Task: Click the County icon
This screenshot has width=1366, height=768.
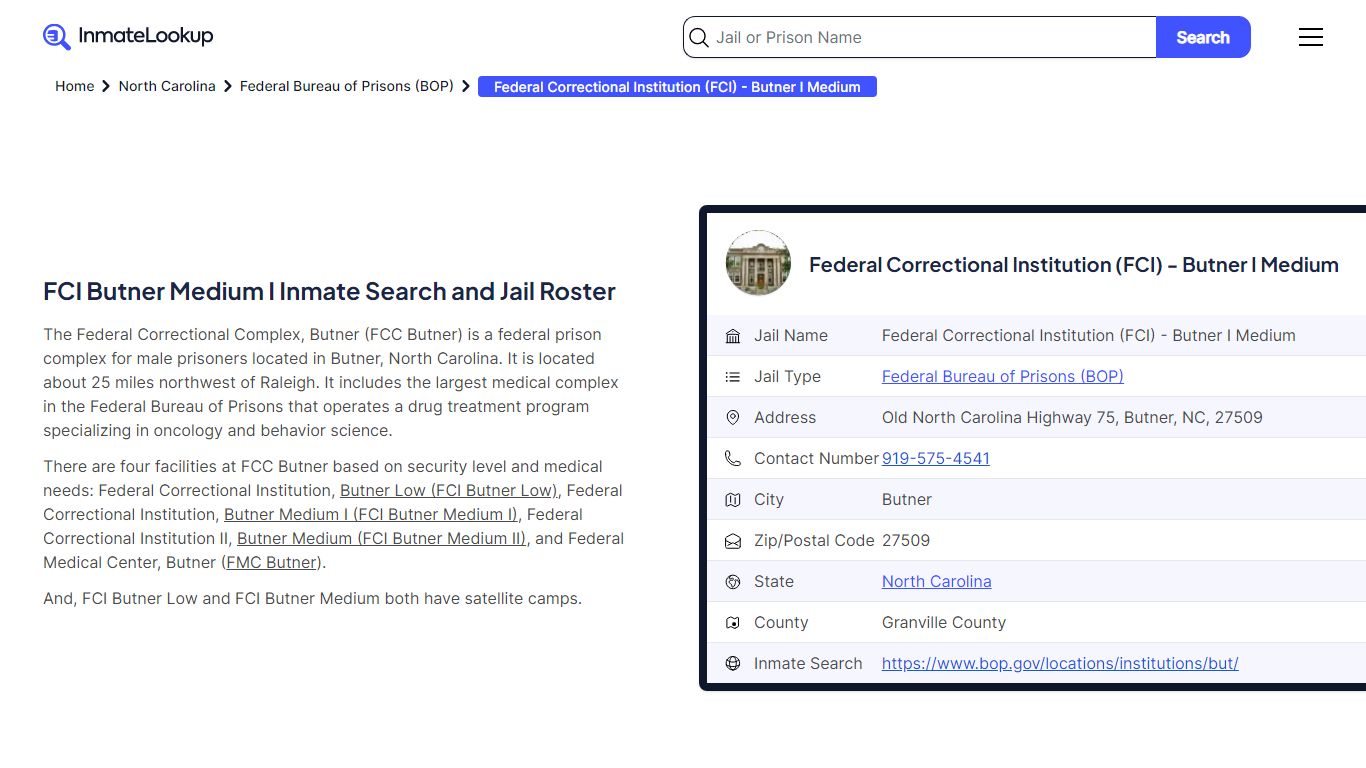Action: (x=733, y=623)
